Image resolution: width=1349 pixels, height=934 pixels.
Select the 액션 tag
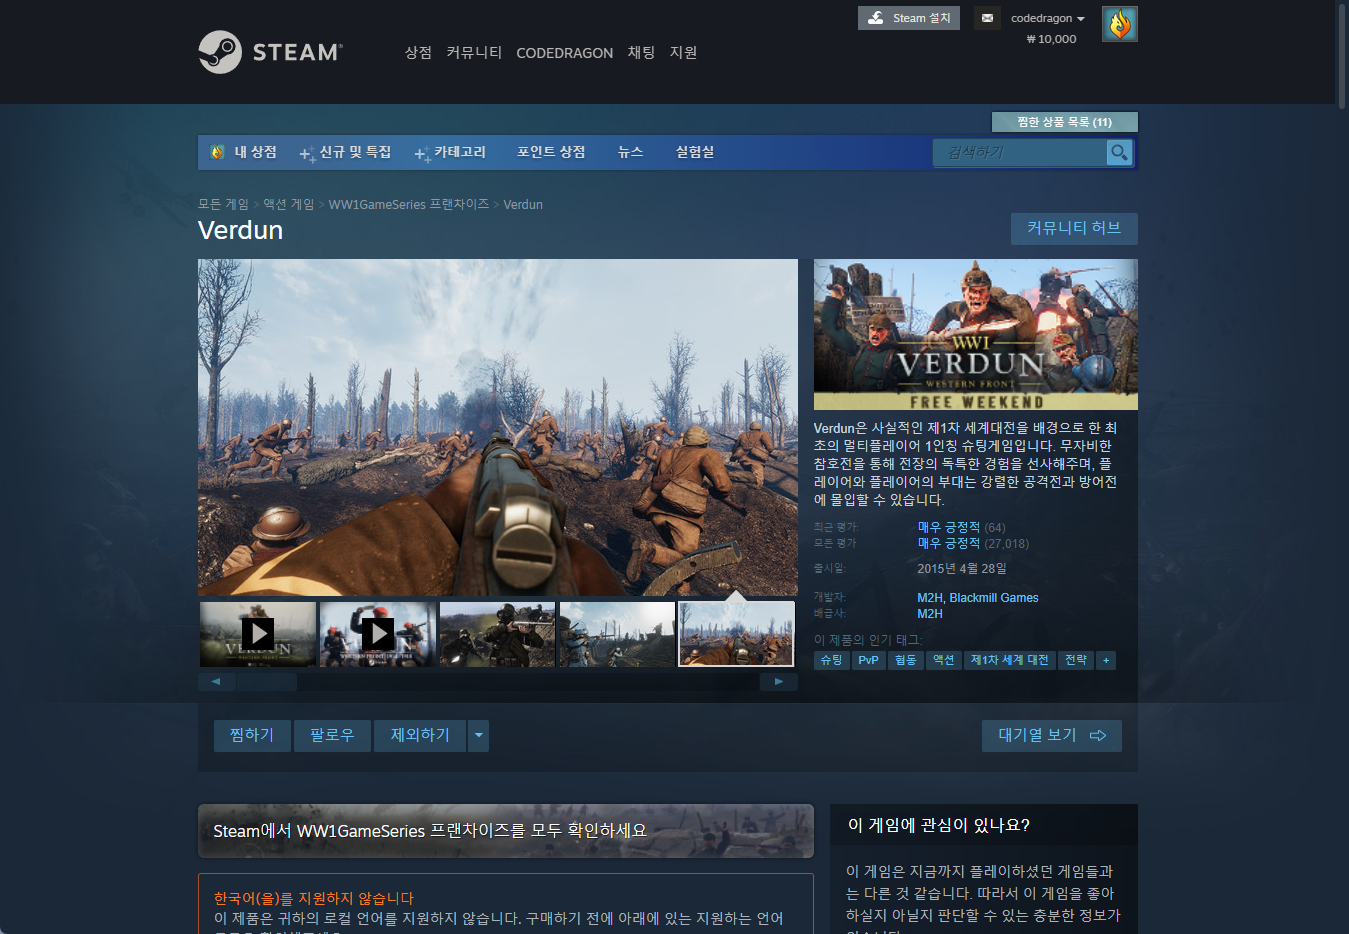pos(943,660)
